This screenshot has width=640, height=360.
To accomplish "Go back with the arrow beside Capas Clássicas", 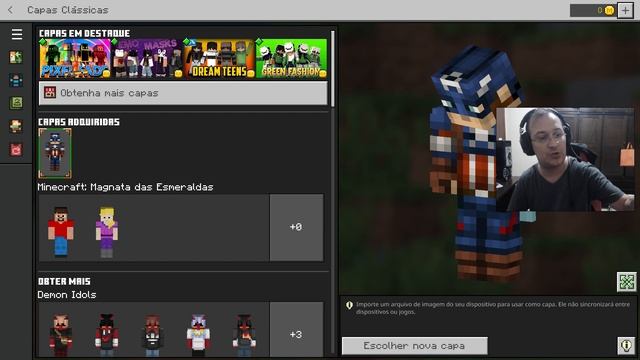I will click(x=11, y=10).
